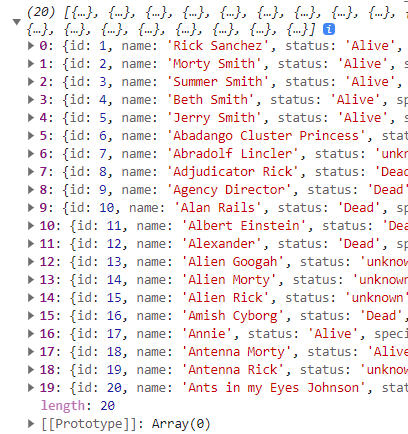Click the 'Beth Smith' name string
The height and width of the screenshot is (434, 408).
tap(210, 100)
